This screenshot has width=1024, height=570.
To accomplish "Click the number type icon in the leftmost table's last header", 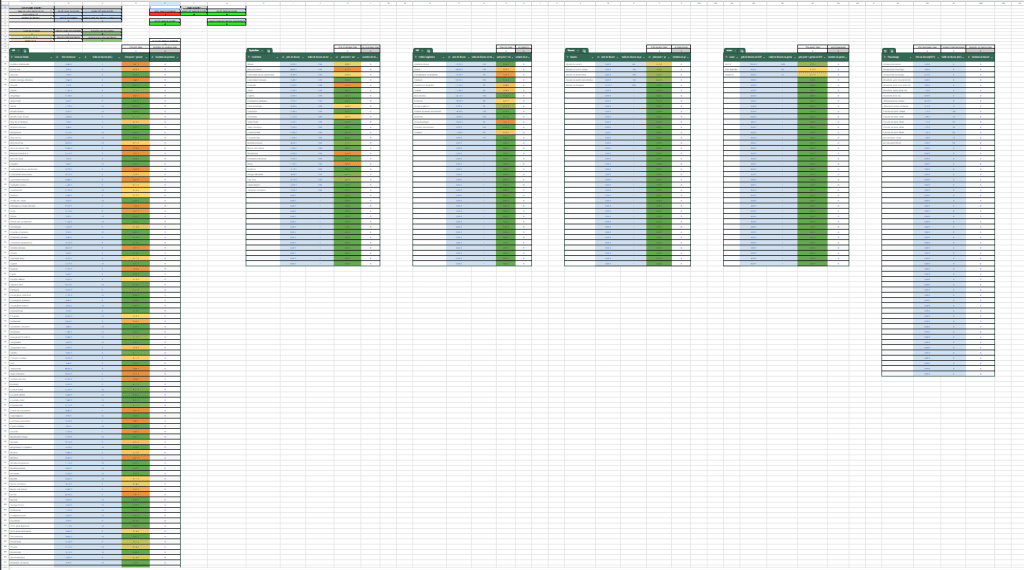I will tap(153, 57).
